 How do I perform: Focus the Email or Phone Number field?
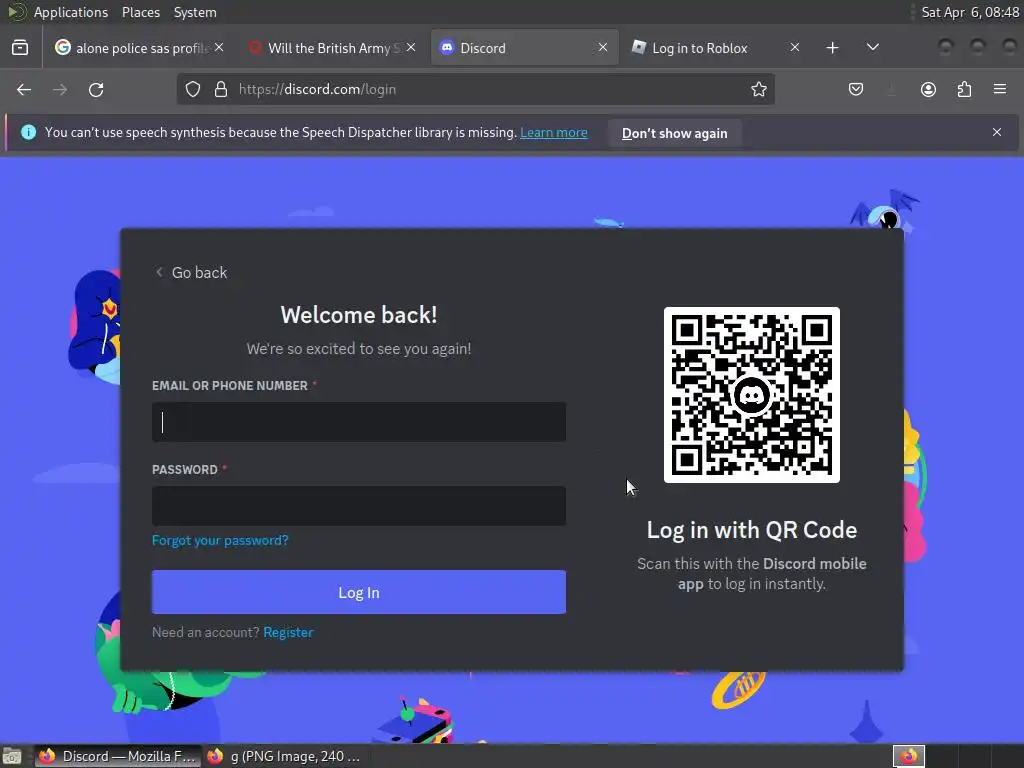click(359, 422)
